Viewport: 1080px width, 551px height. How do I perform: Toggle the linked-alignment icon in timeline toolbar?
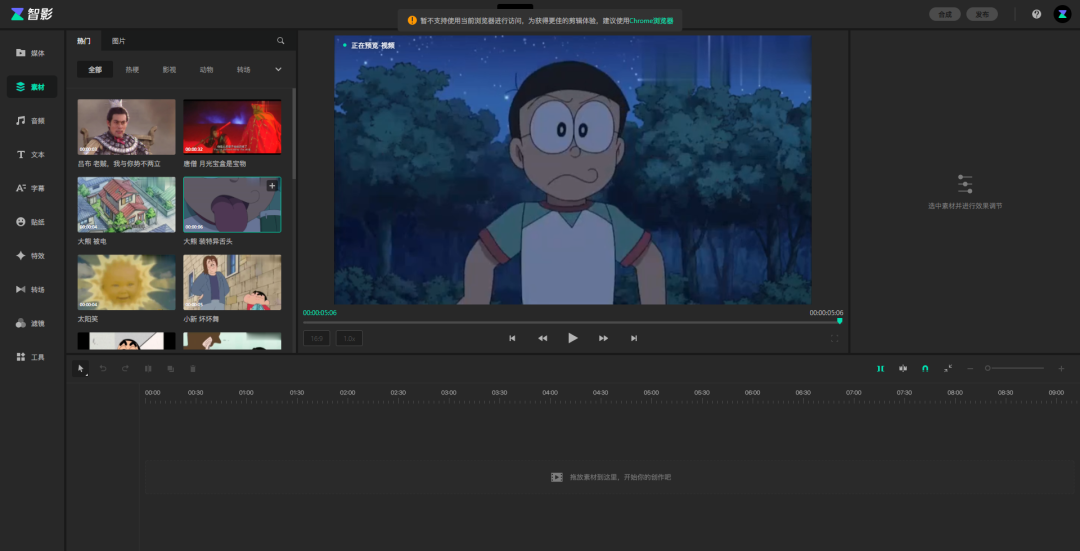(903, 368)
